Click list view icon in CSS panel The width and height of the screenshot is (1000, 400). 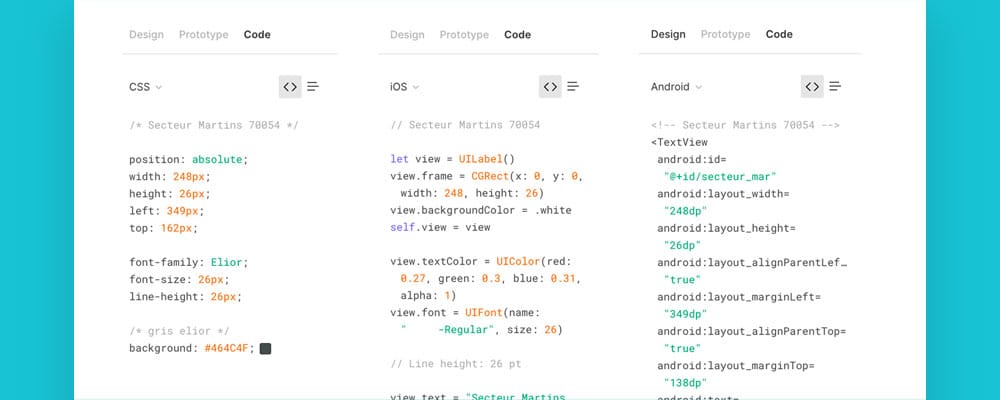coord(313,87)
